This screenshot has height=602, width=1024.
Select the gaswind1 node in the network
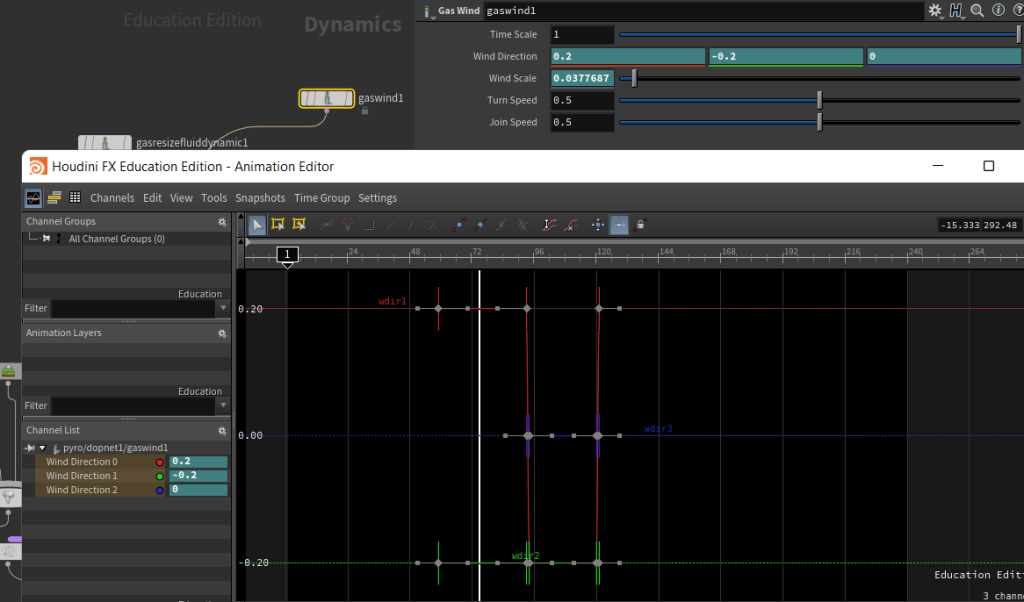pos(327,99)
